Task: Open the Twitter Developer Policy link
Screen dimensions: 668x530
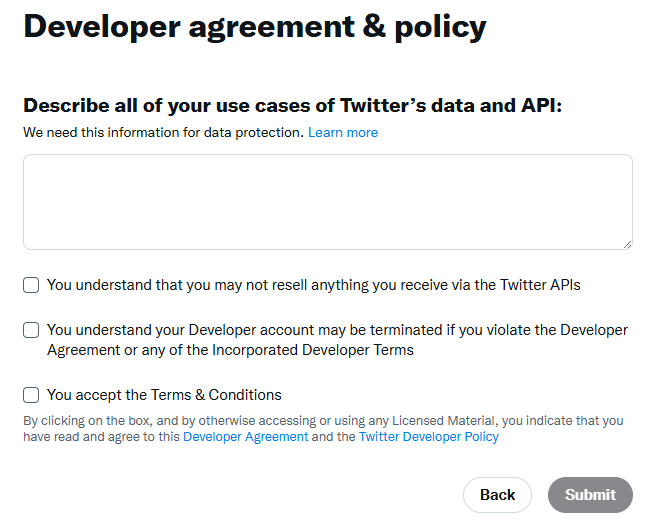Action: [429, 437]
